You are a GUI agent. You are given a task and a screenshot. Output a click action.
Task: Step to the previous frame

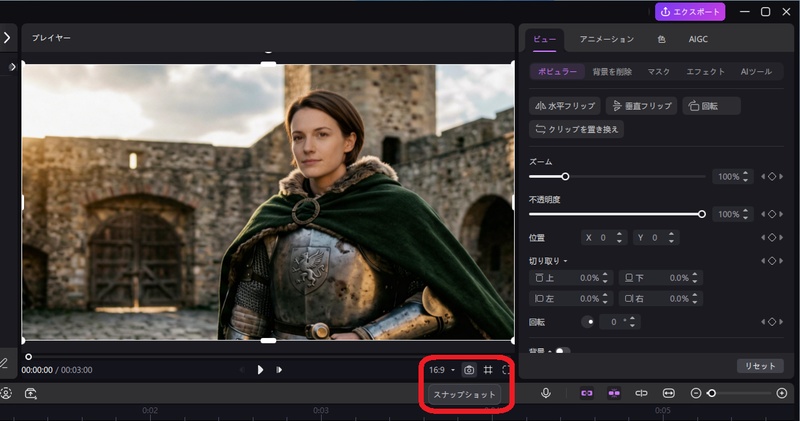coord(242,369)
